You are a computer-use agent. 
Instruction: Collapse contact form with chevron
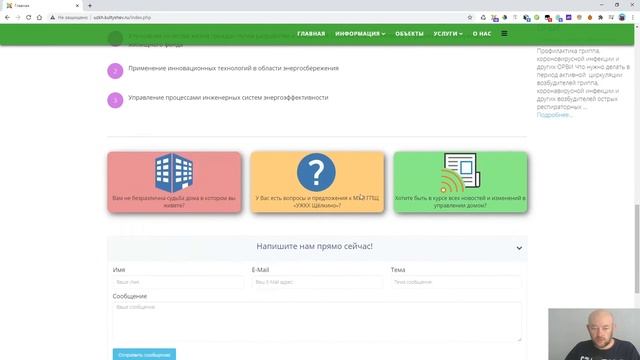click(519, 248)
